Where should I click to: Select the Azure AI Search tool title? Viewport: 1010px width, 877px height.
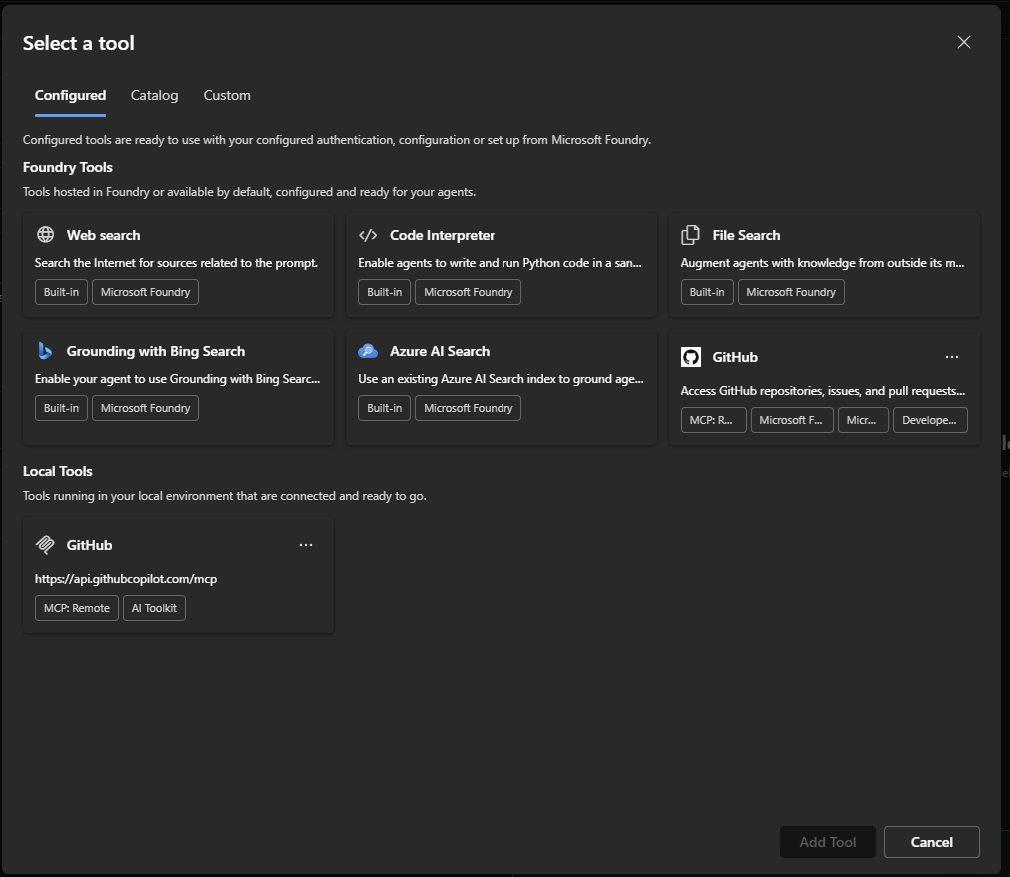[440, 351]
